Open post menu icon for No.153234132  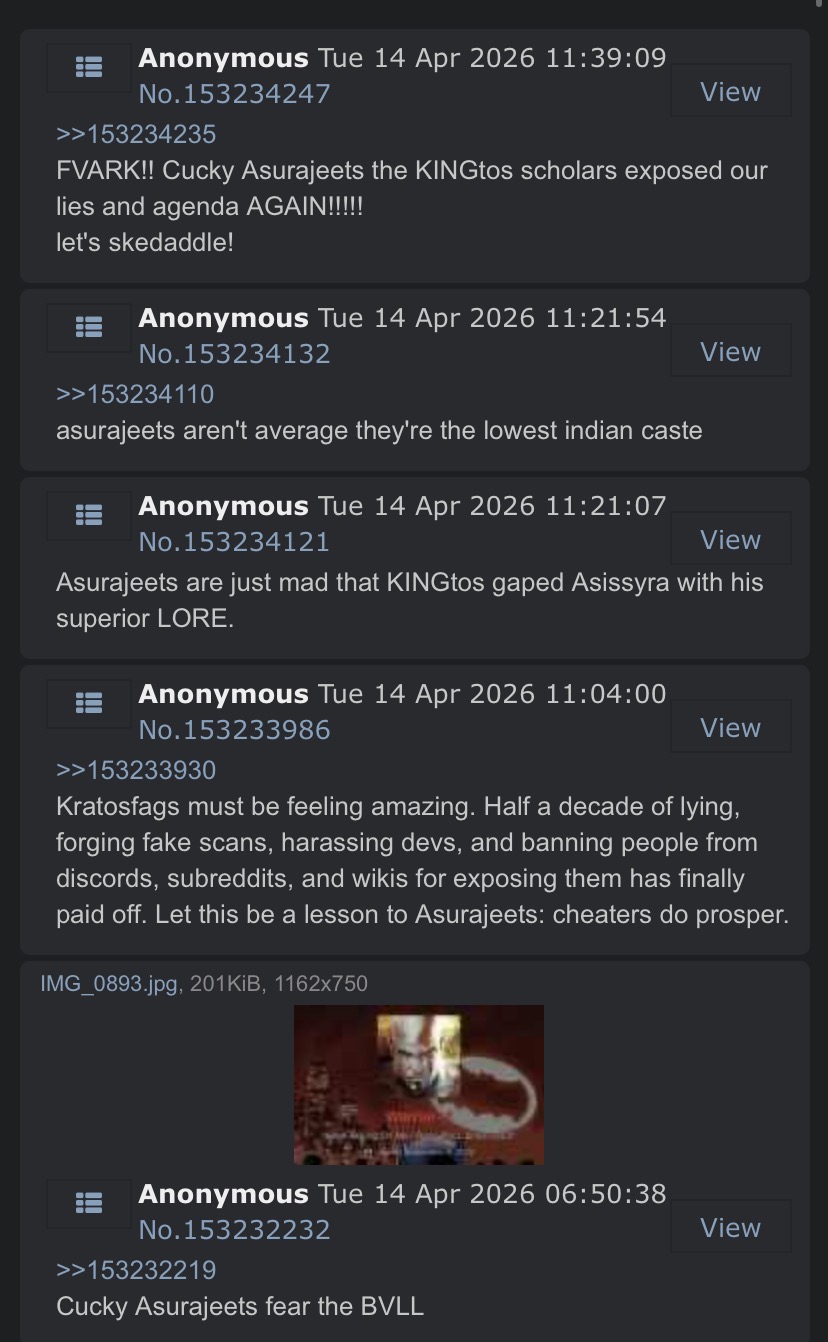88,327
